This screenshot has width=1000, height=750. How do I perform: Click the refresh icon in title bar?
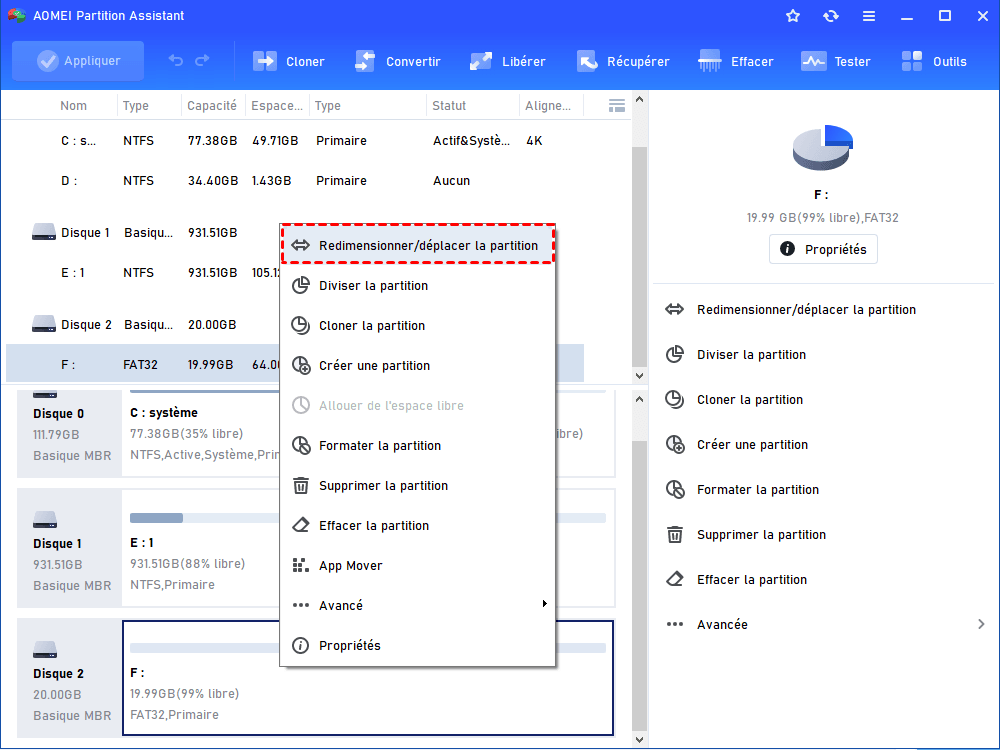(831, 16)
